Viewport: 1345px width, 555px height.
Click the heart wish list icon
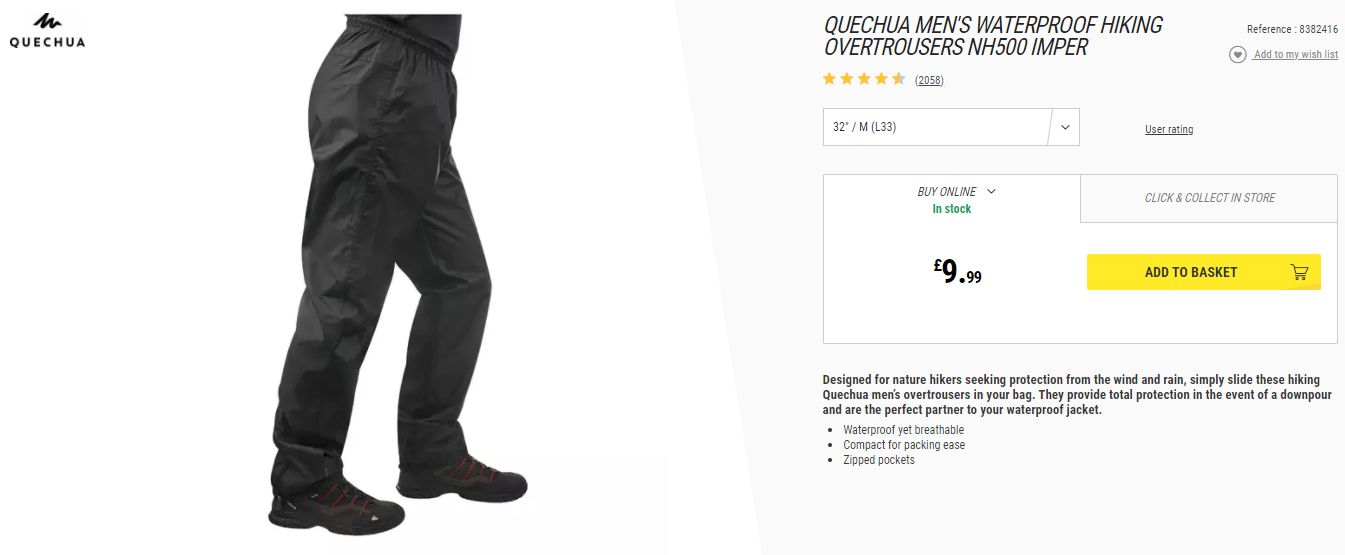click(x=1238, y=55)
